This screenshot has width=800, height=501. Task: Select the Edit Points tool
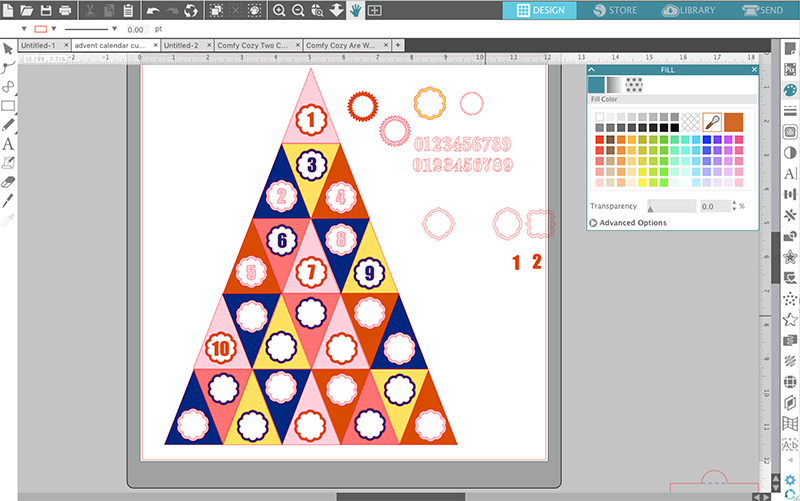pyautogui.click(x=8, y=67)
